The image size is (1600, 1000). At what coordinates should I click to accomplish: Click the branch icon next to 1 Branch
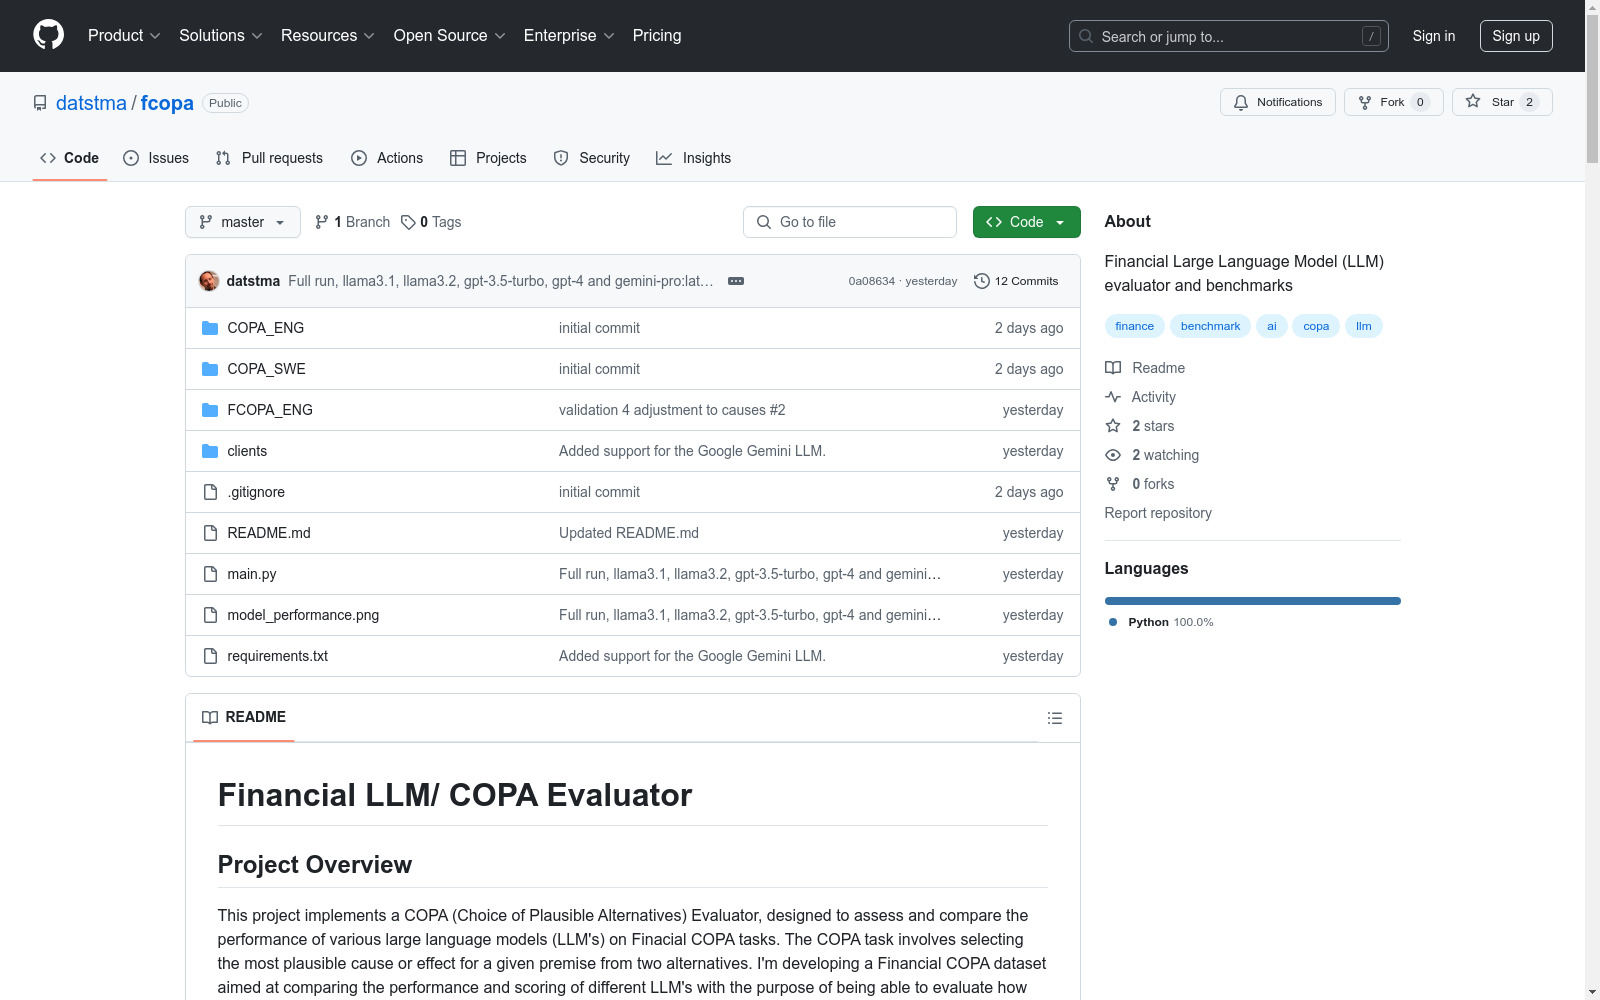322,222
